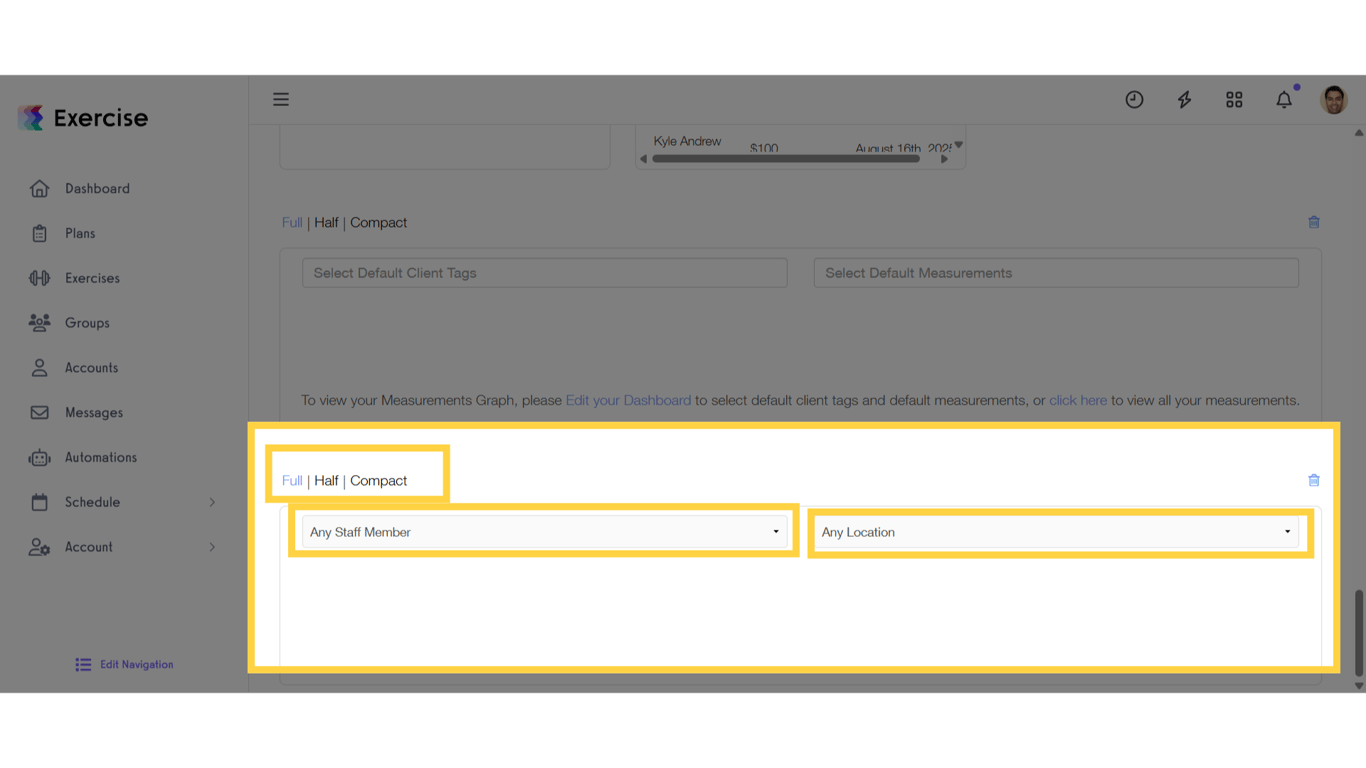Delete the staff filter widget with trash icon

pyautogui.click(x=1313, y=480)
